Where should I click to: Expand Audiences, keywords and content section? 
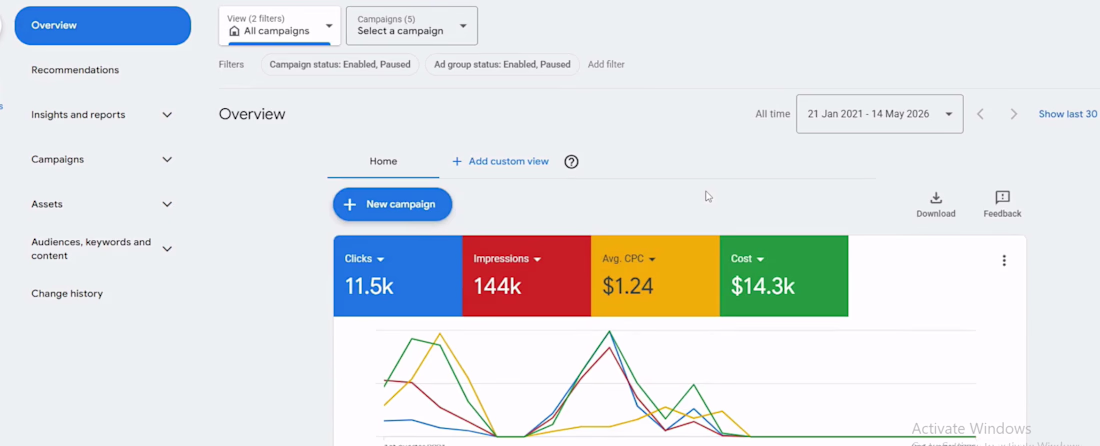(167, 249)
